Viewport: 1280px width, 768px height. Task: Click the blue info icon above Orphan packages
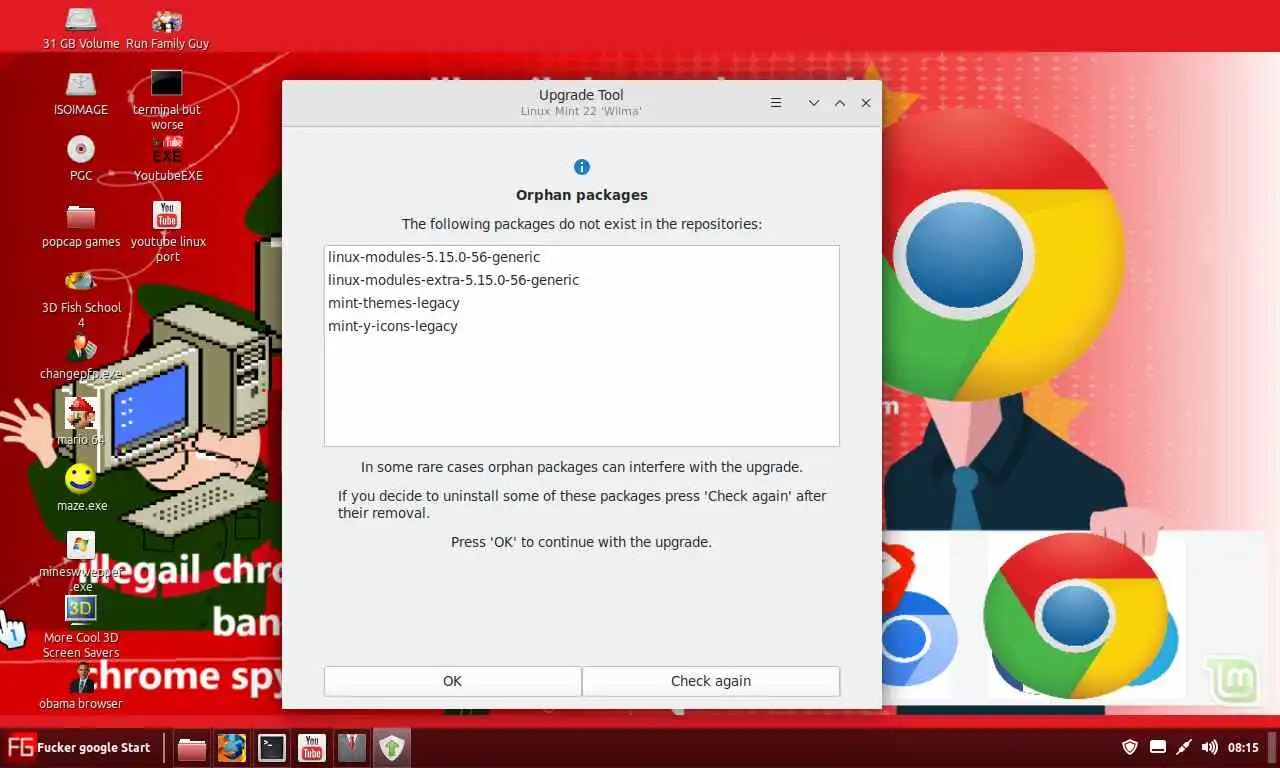[x=582, y=167]
